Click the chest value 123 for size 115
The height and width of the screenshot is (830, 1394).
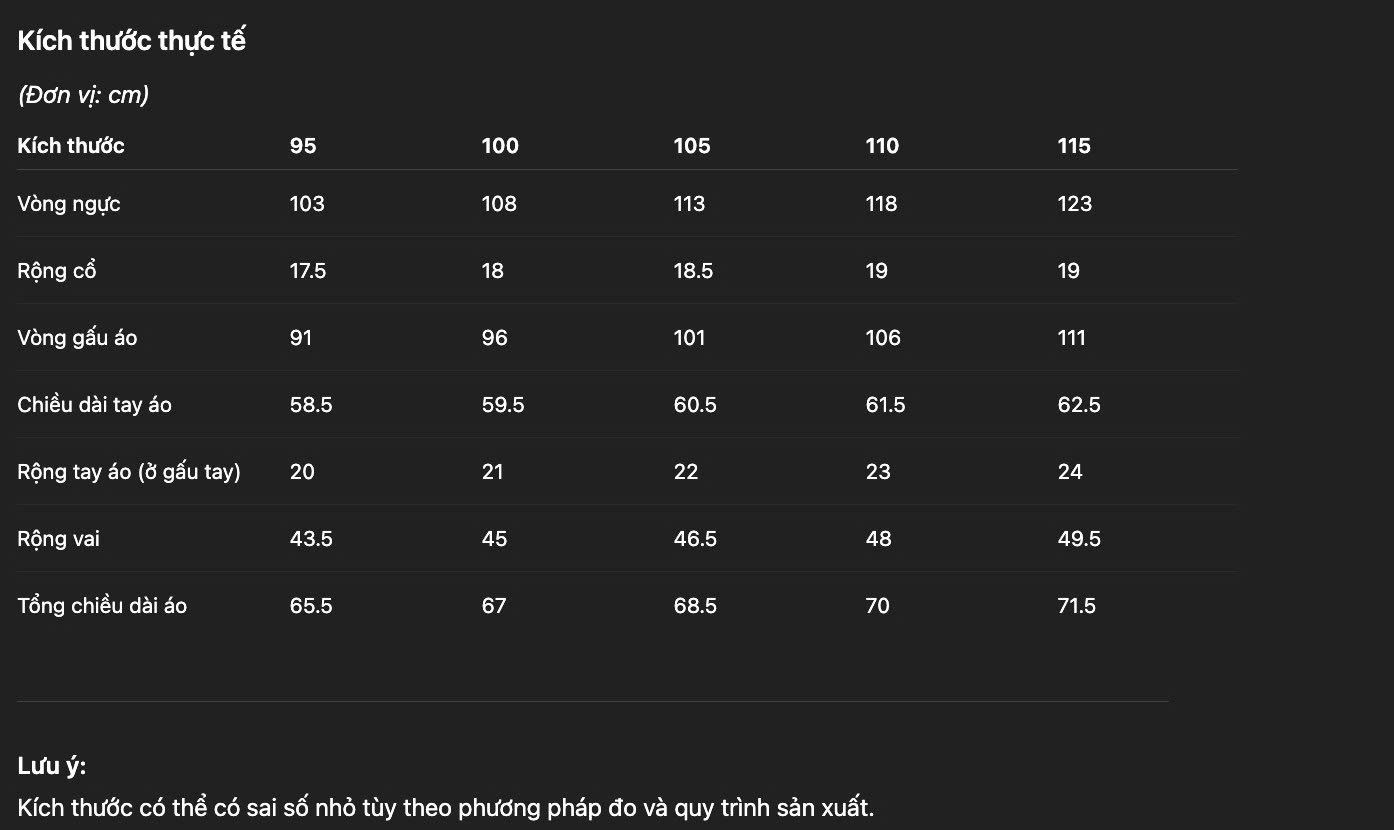[1075, 204]
